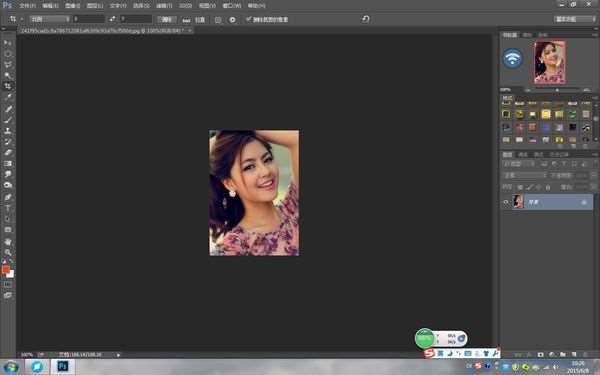600x375 pixels.
Task: Click the reset crop arrow icon
Action: coord(365,19)
